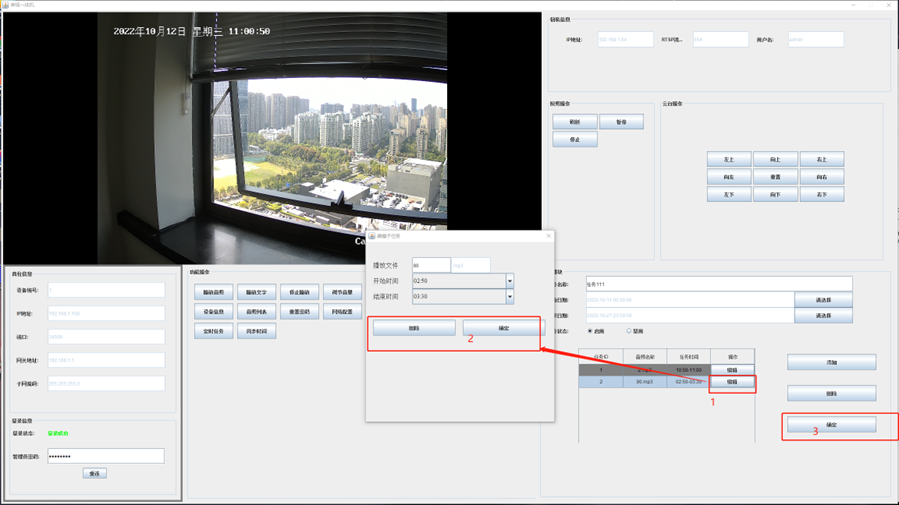The width and height of the screenshot is (899, 505).
Task: Expand the 结束时间 dropdown arrow
Action: tap(509, 296)
